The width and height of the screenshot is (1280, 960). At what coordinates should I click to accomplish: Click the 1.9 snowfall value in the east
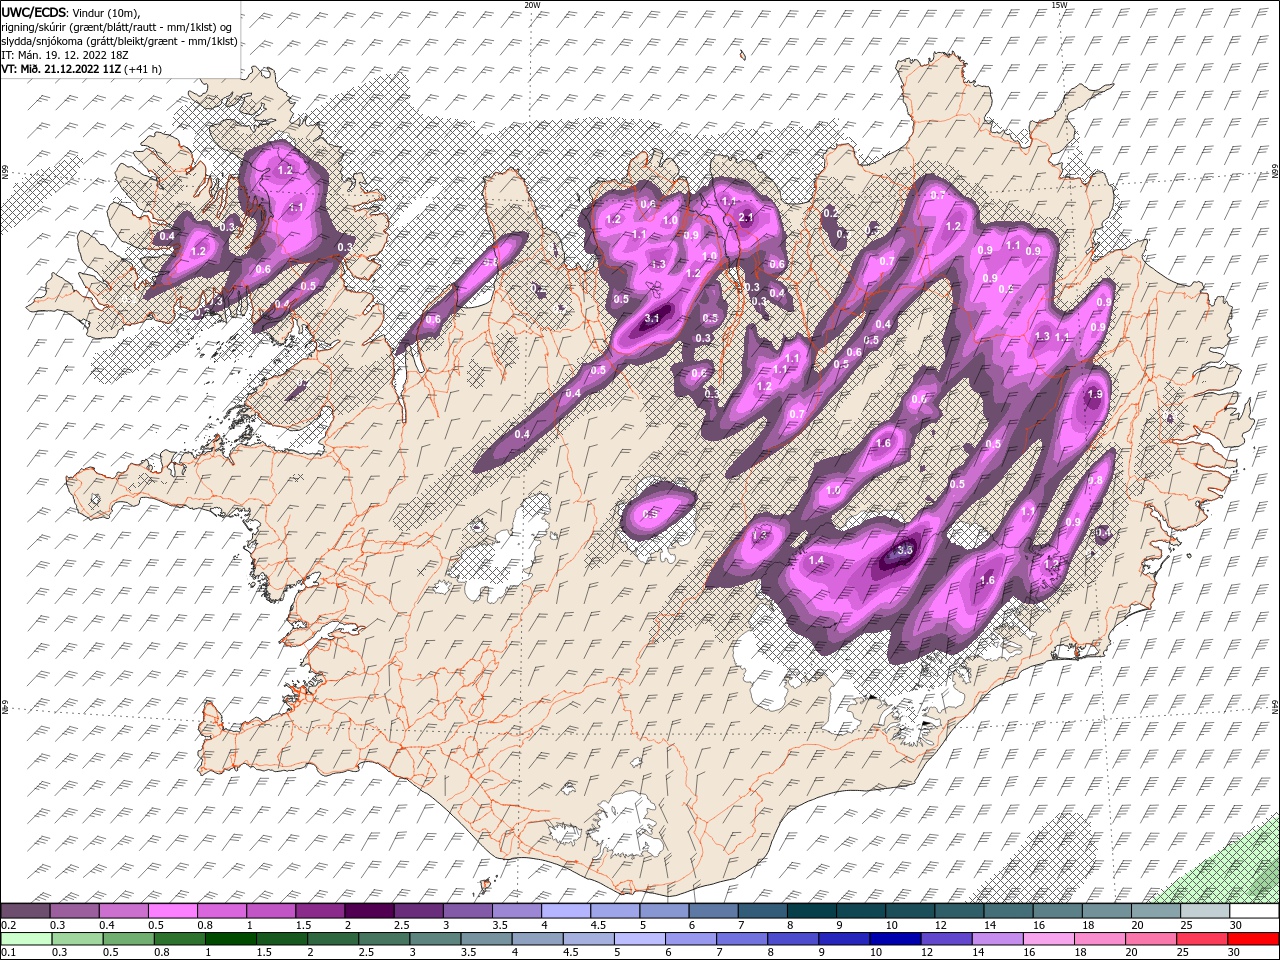click(x=1094, y=394)
